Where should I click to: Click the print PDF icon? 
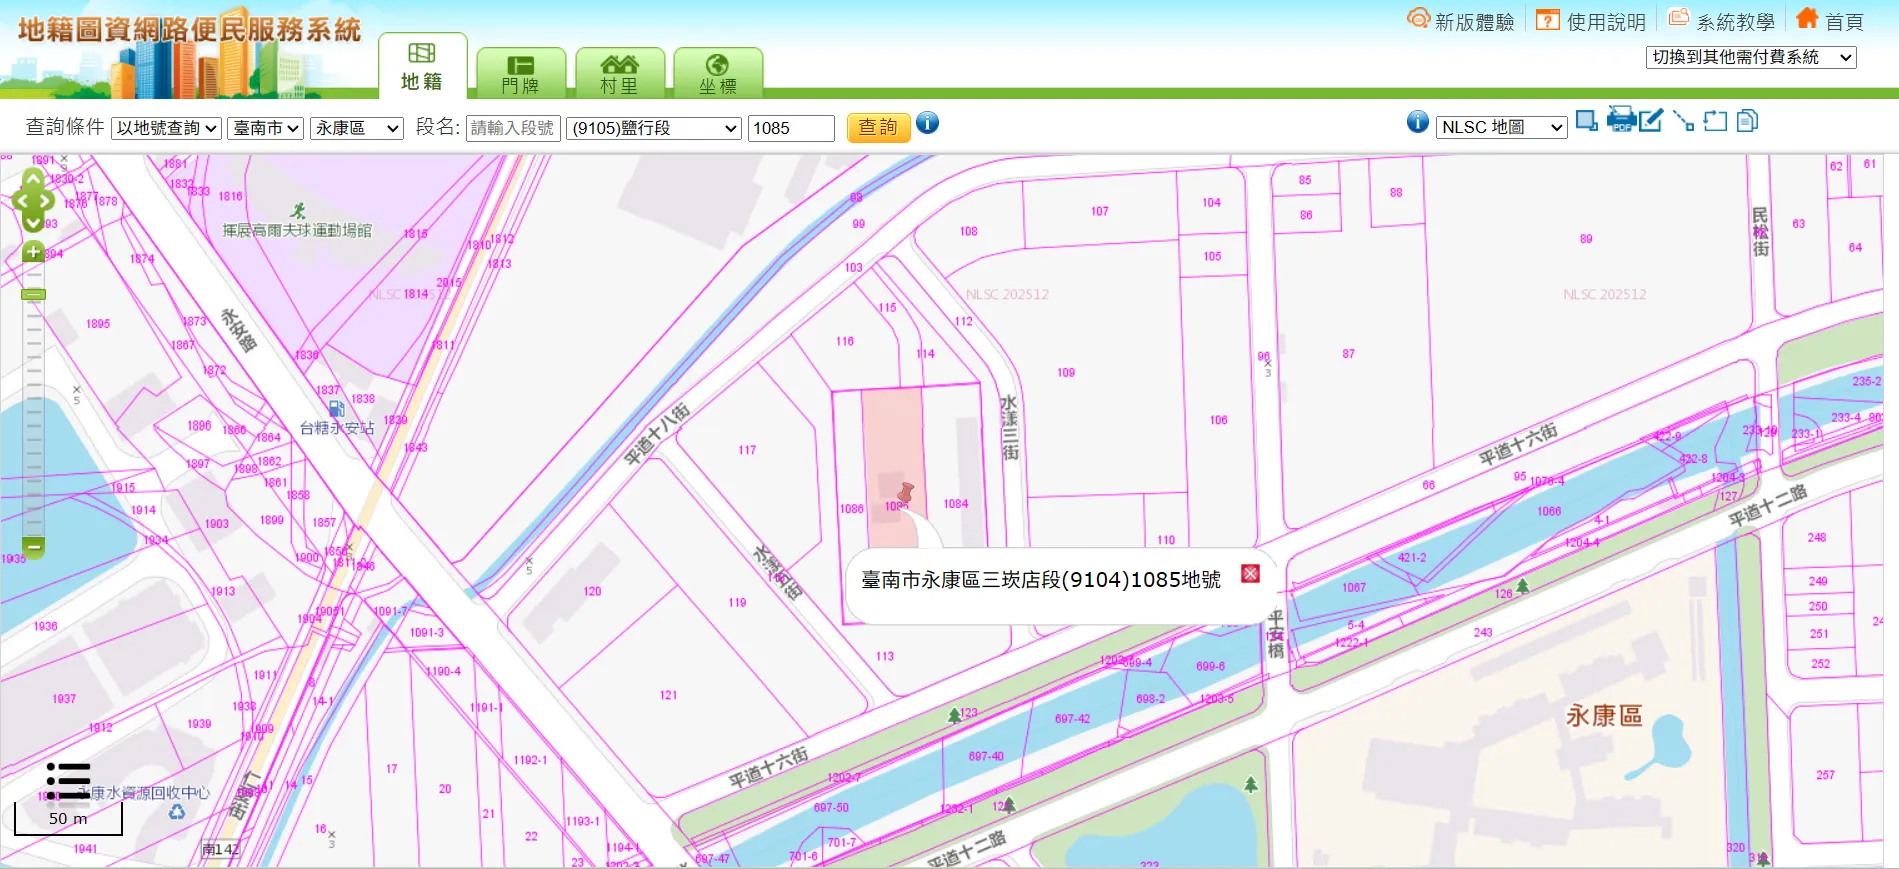click(1621, 119)
